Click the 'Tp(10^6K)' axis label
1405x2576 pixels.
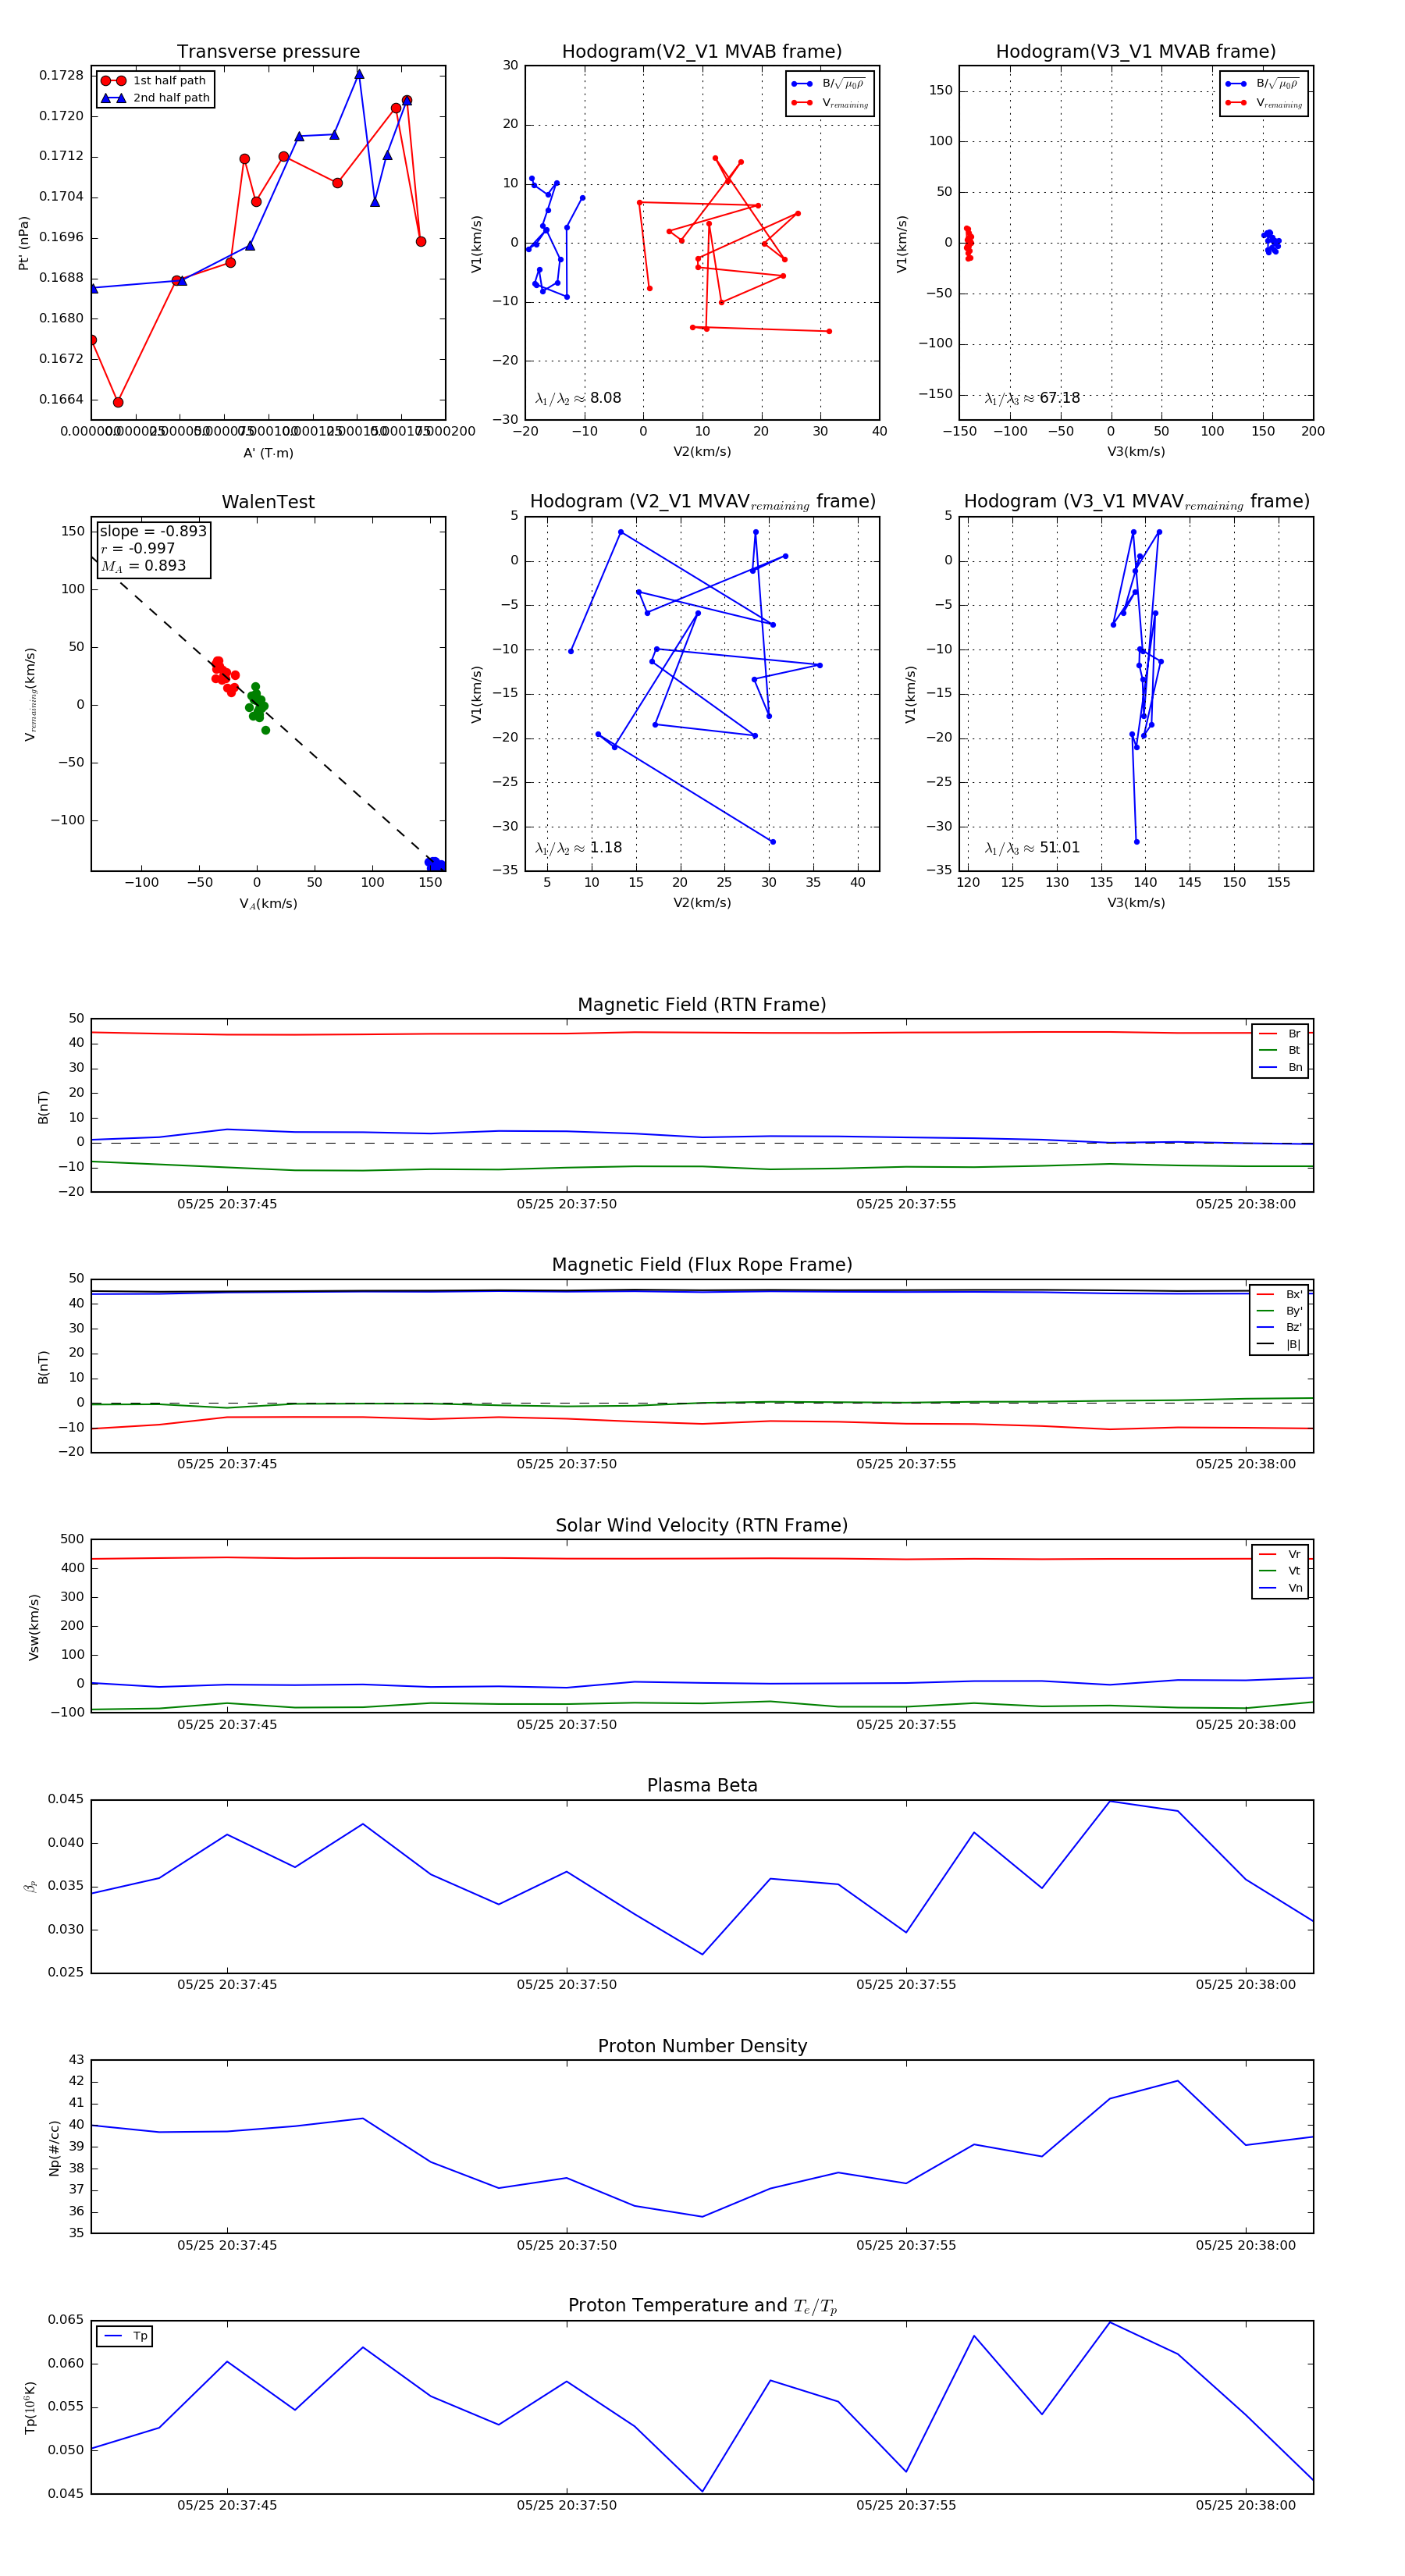pos(30,2408)
